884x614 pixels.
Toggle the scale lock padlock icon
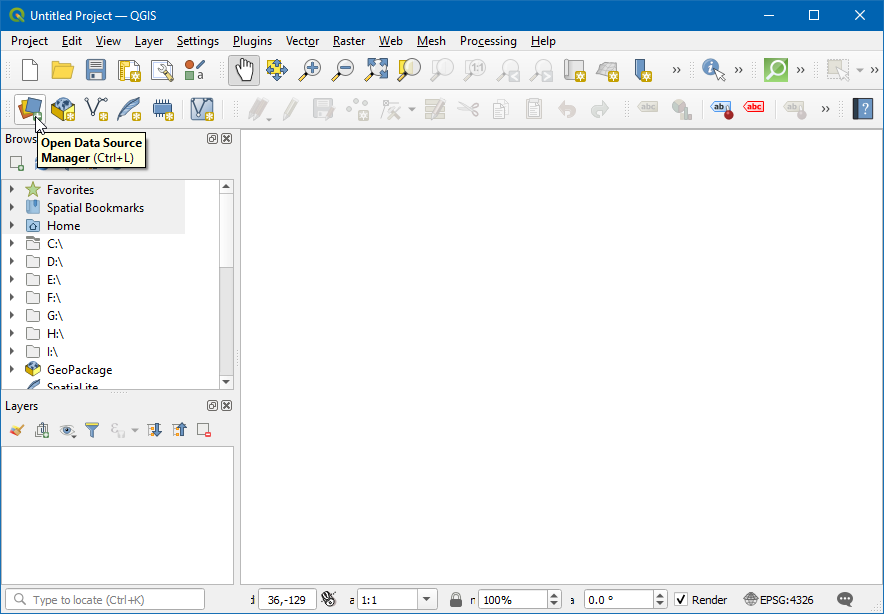(456, 600)
